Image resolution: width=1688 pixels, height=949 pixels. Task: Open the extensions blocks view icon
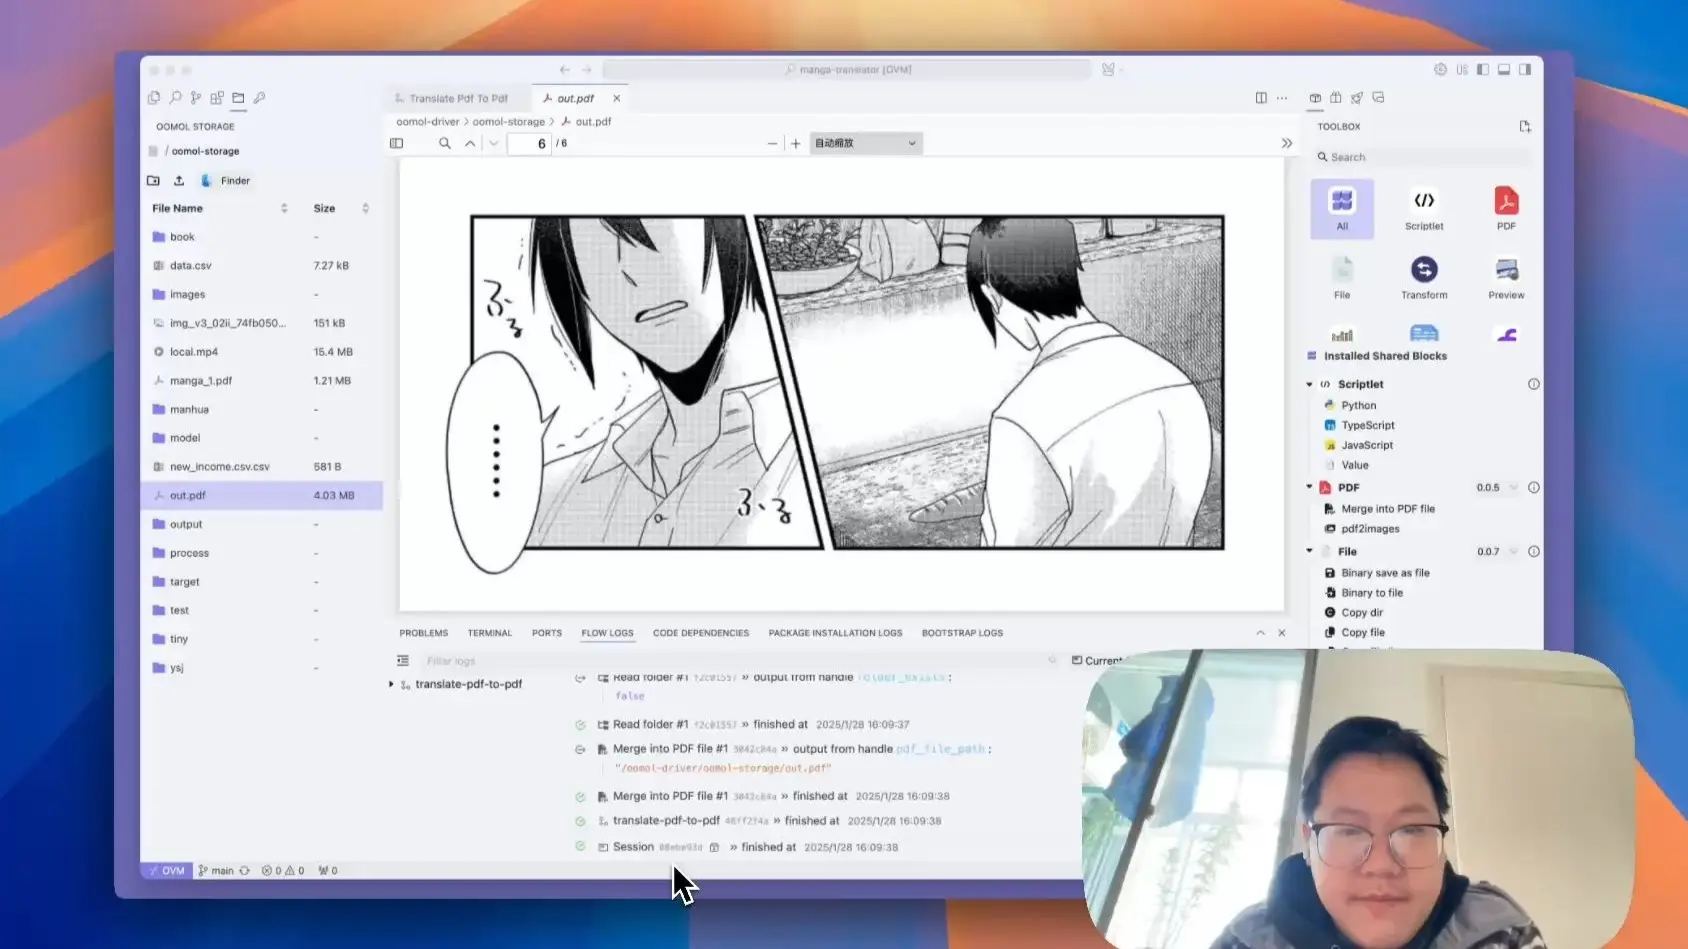(217, 98)
